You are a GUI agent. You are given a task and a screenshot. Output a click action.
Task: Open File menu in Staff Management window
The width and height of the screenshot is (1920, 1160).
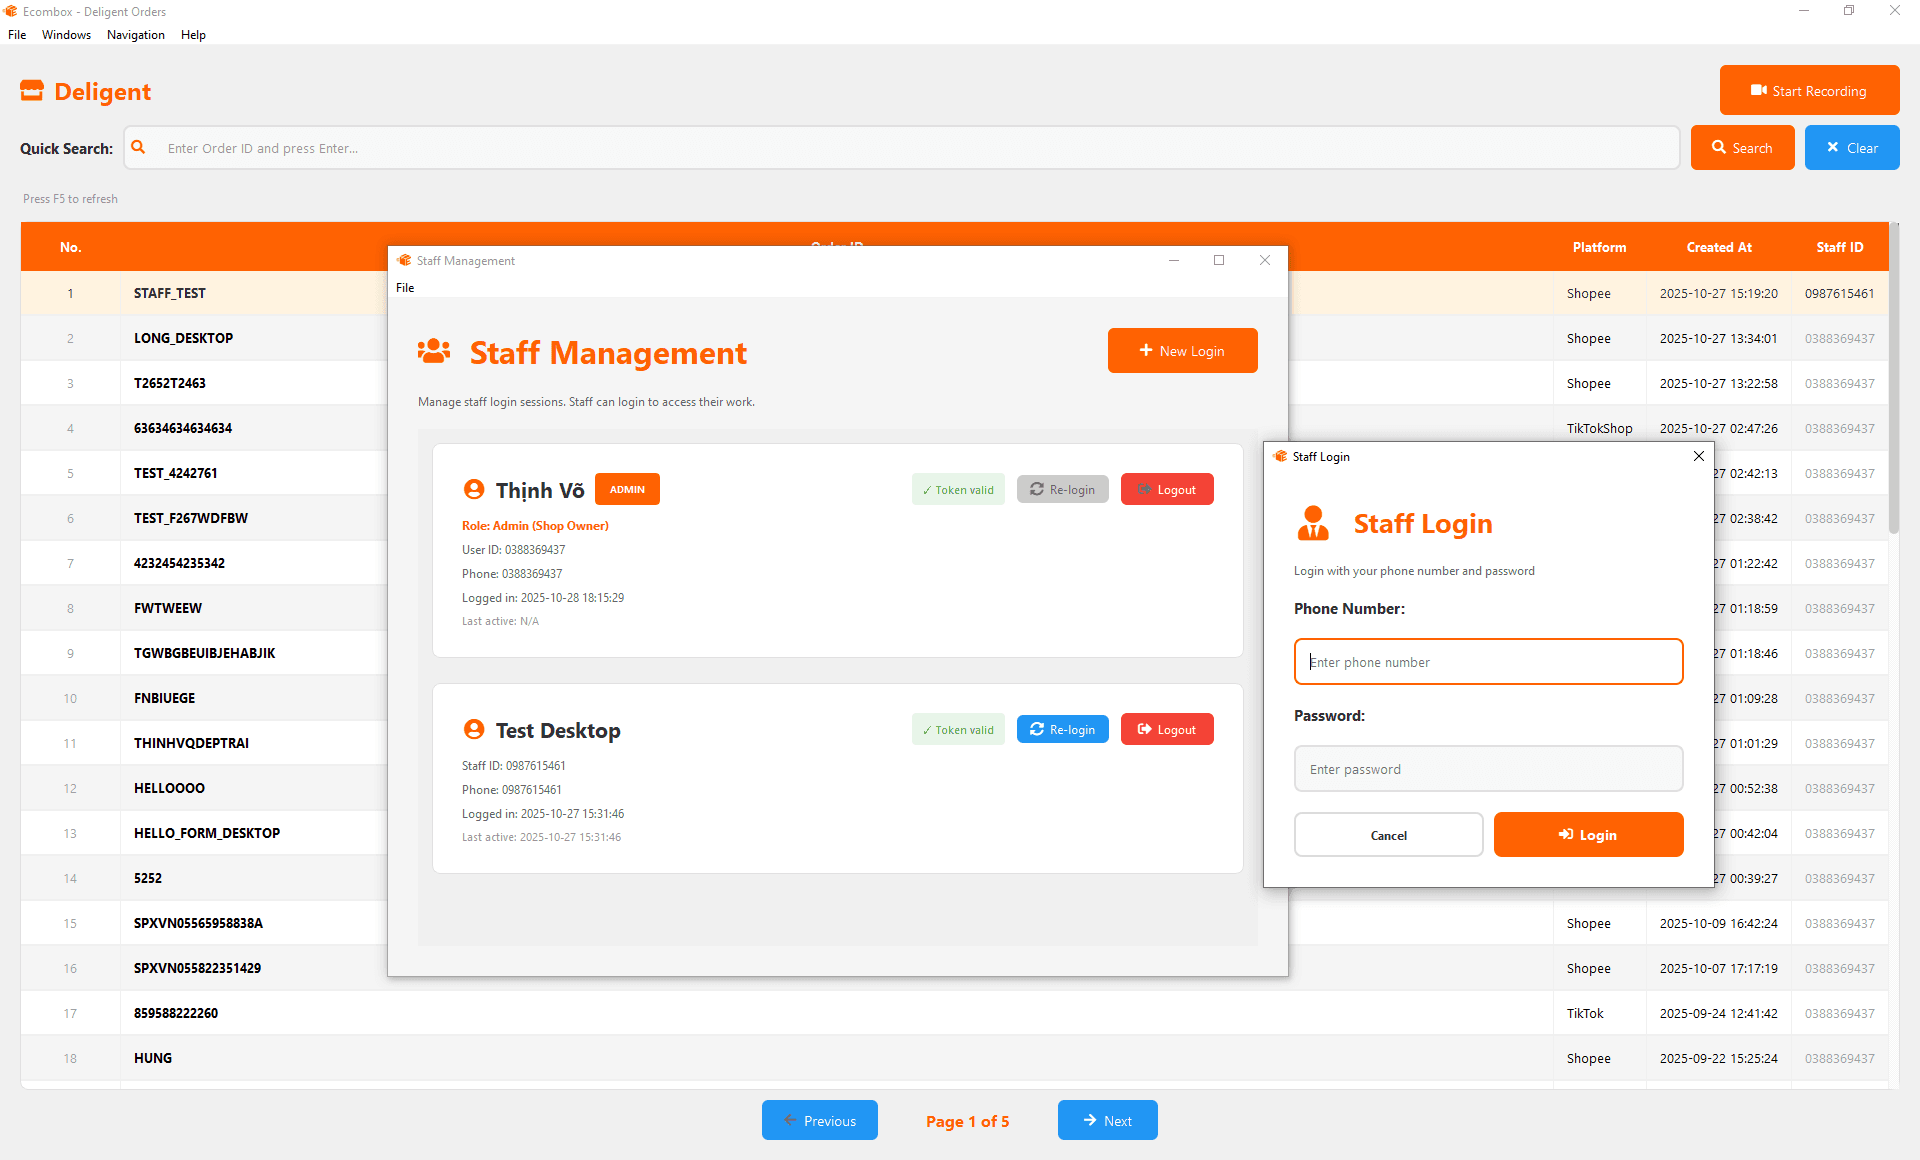(x=405, y=287)
